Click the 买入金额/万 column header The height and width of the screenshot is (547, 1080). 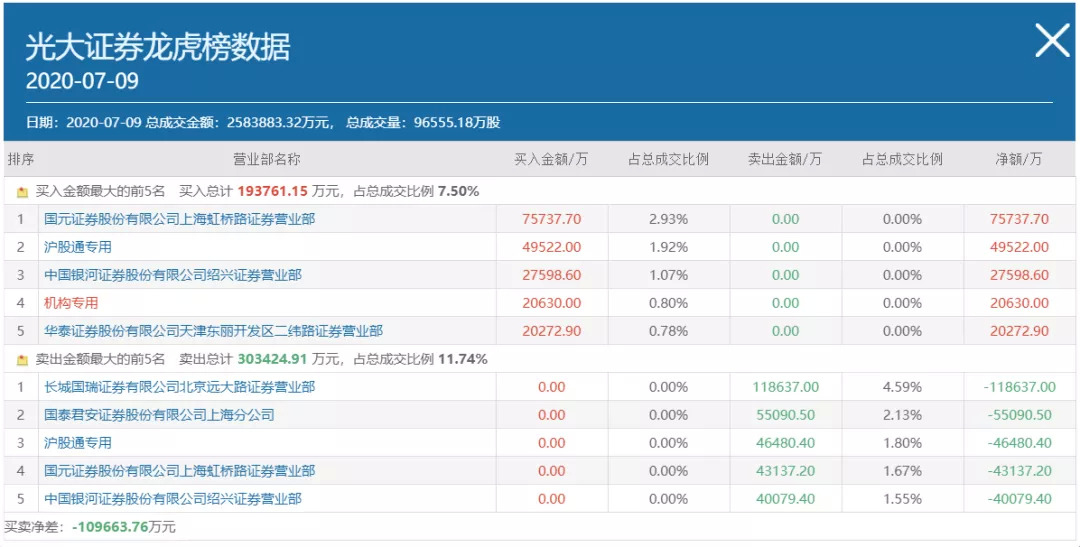click(x=551, y=159)
